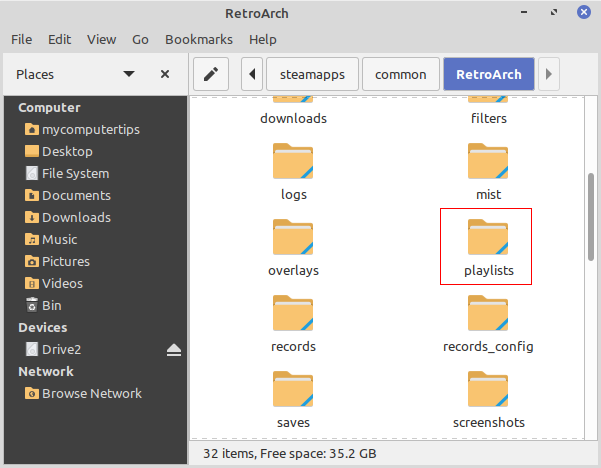This screenshot has height=468, width=601.
Task: Open the Places sidebar dropdown arrow
Action: pos(129,74)
